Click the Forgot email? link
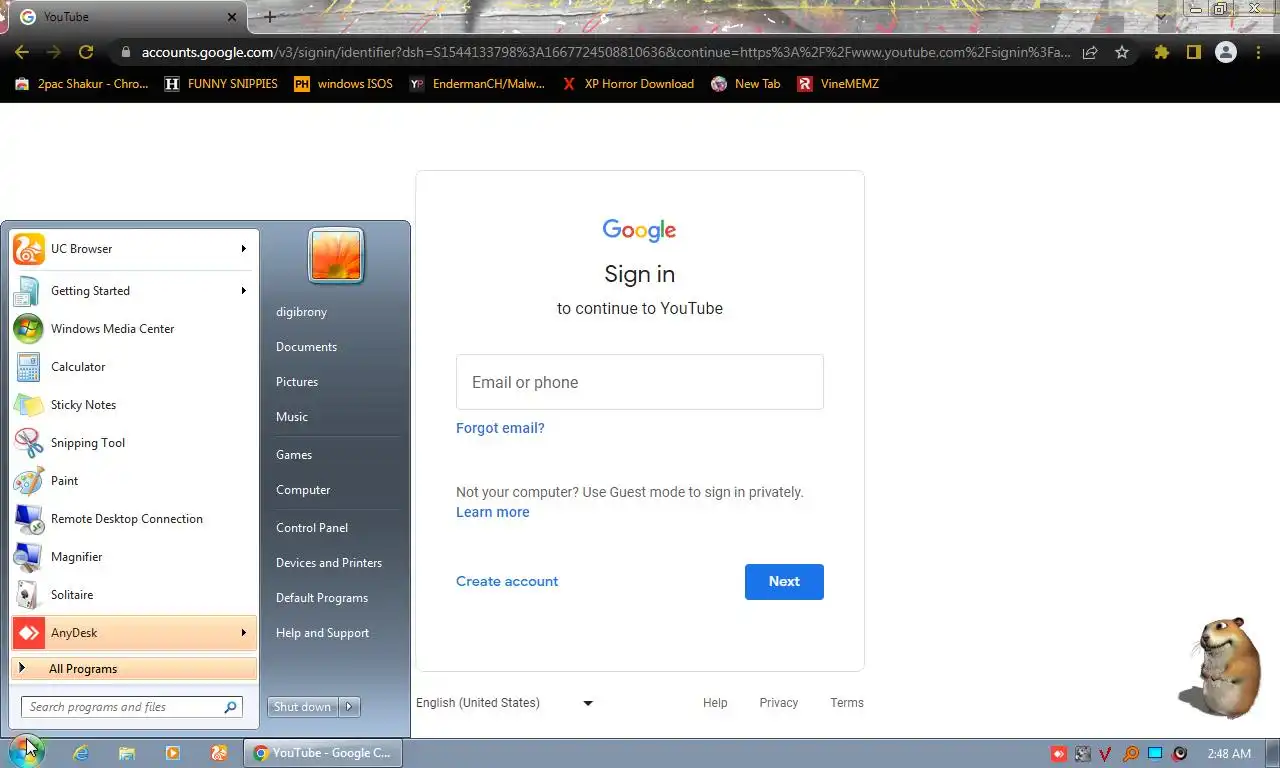The image size is (1280, 768). point(500,428)
